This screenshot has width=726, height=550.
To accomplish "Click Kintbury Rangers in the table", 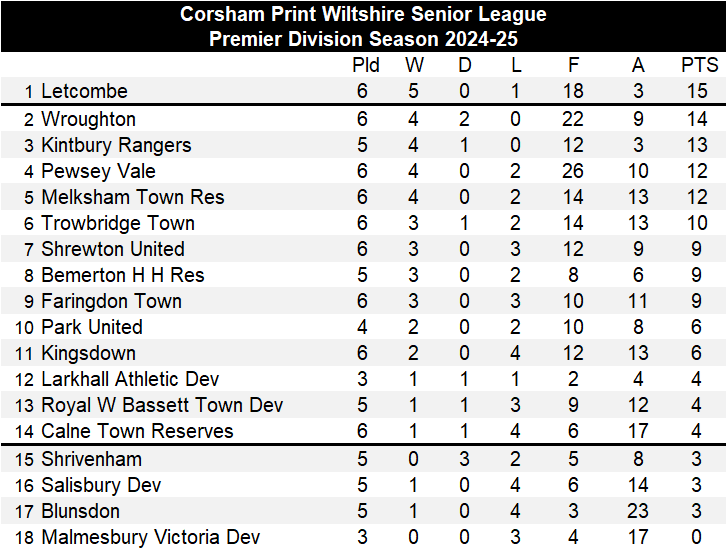I will pos(116,145).
